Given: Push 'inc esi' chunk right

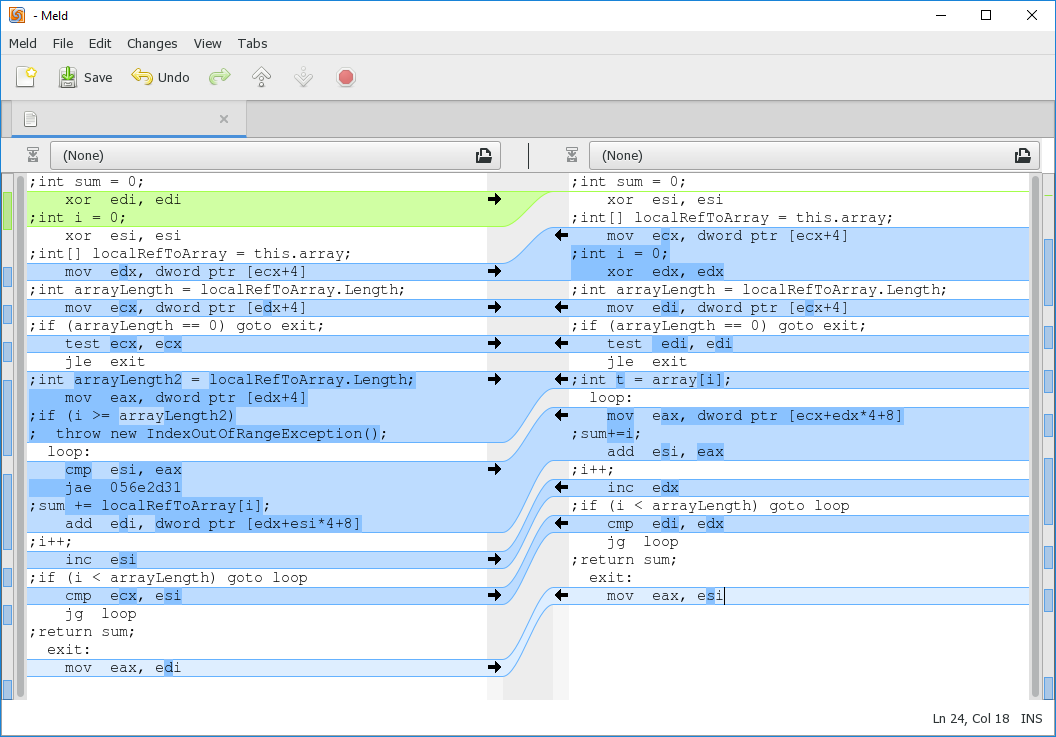Looking at the screenshot, I should pyautogui.click(x=494, y=559).
